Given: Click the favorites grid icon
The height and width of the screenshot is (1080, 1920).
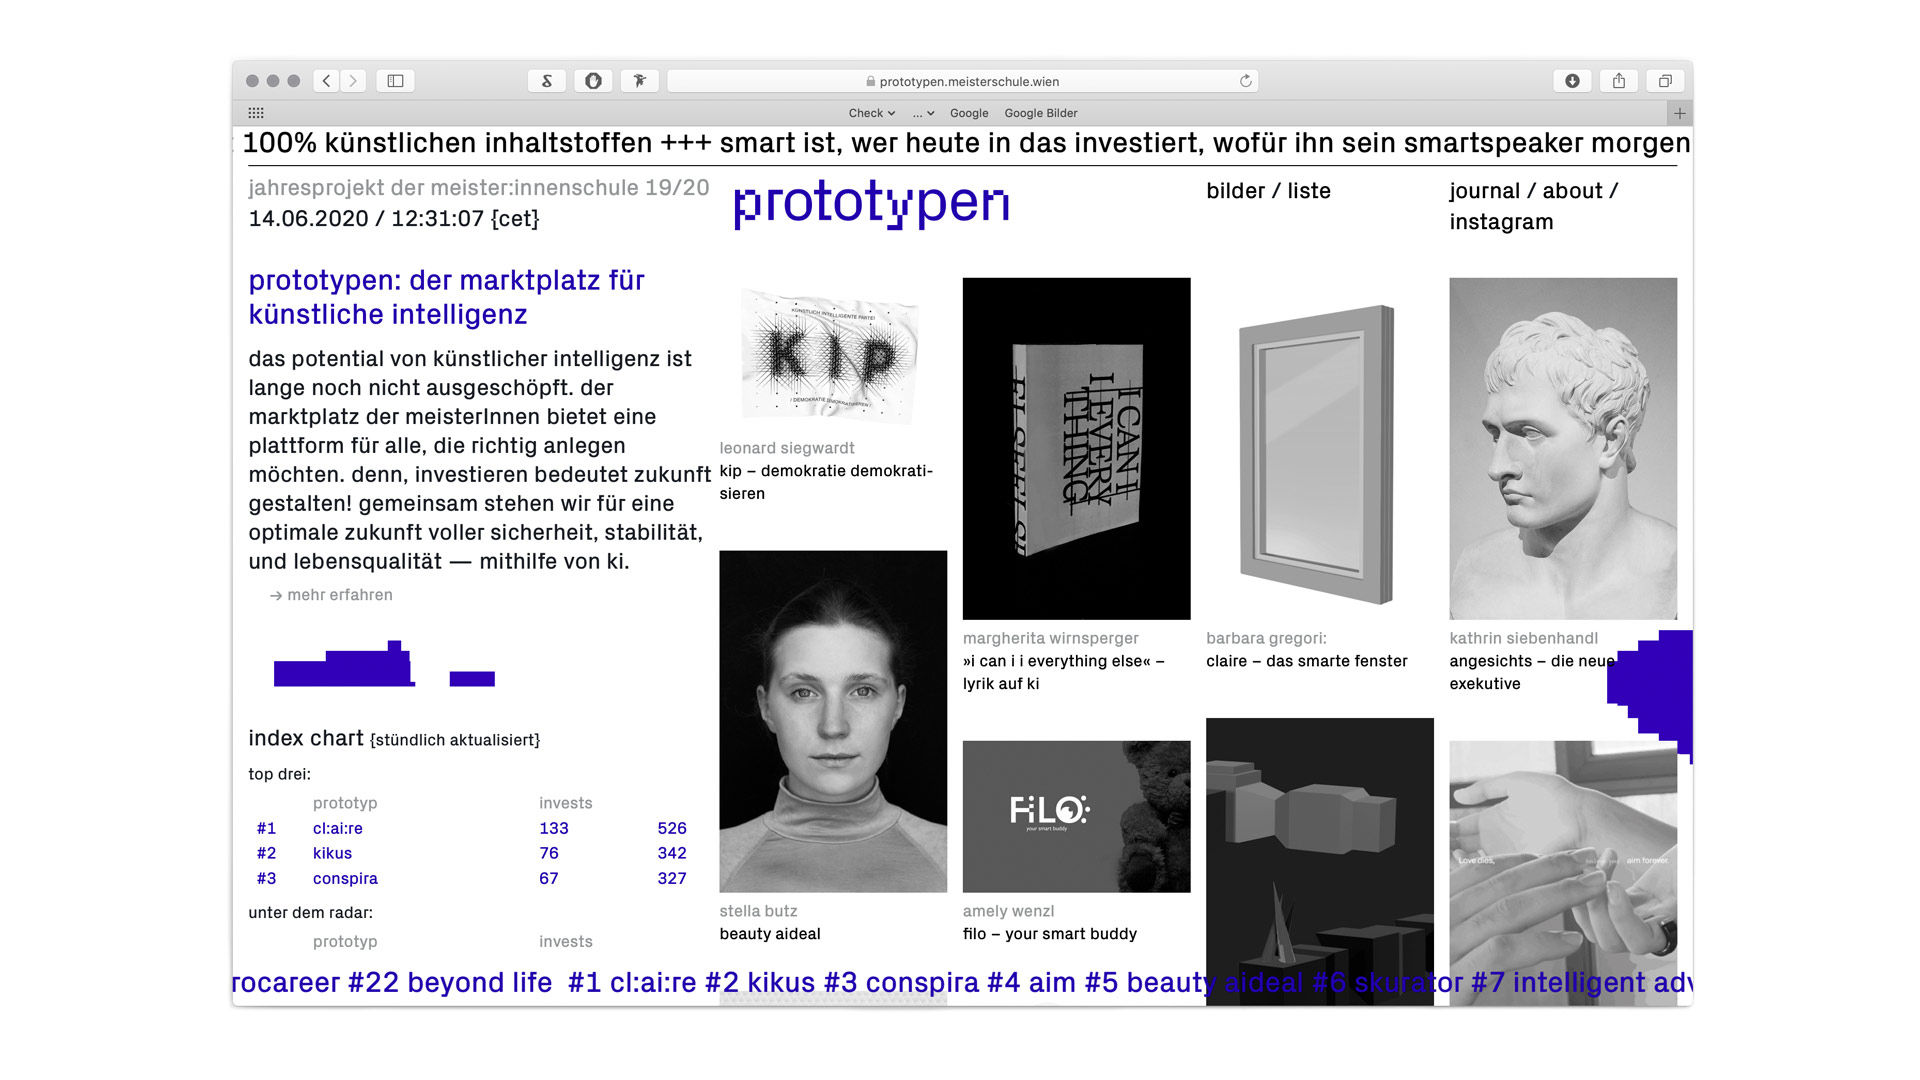Looking at the screenshot, I should 256,113.
